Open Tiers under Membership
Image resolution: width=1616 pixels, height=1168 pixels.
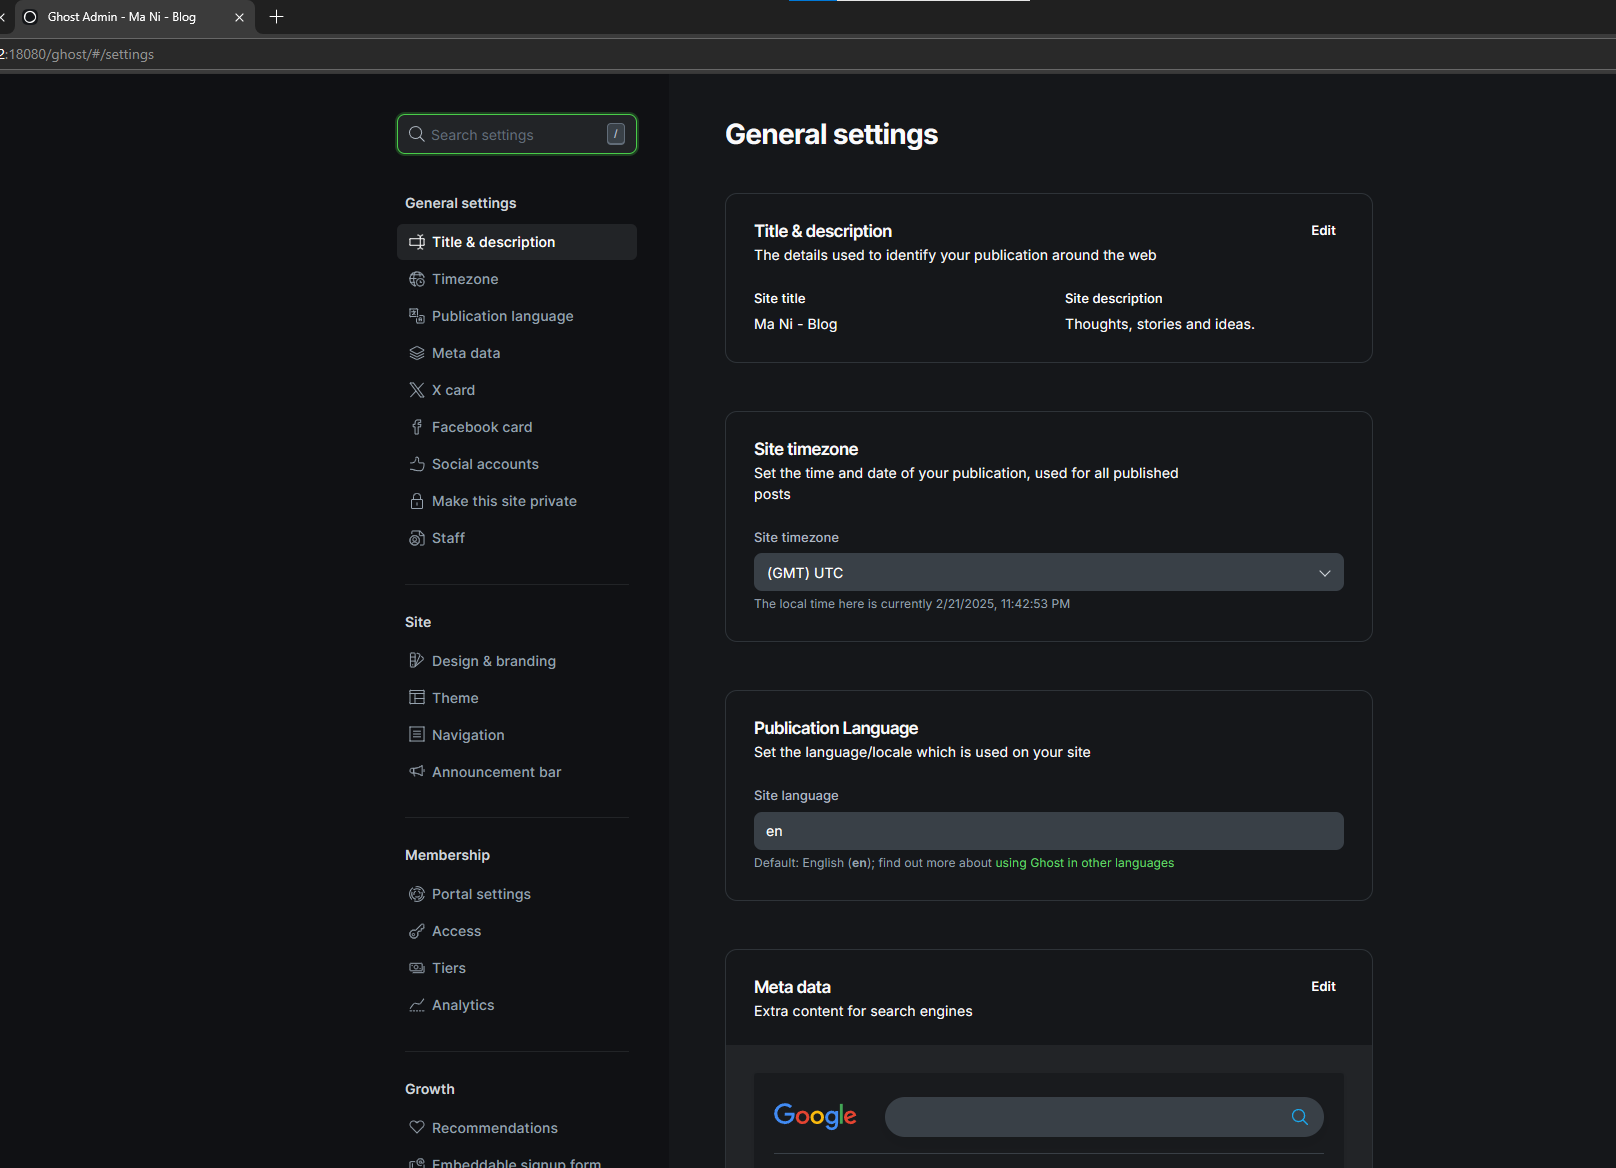449,968
